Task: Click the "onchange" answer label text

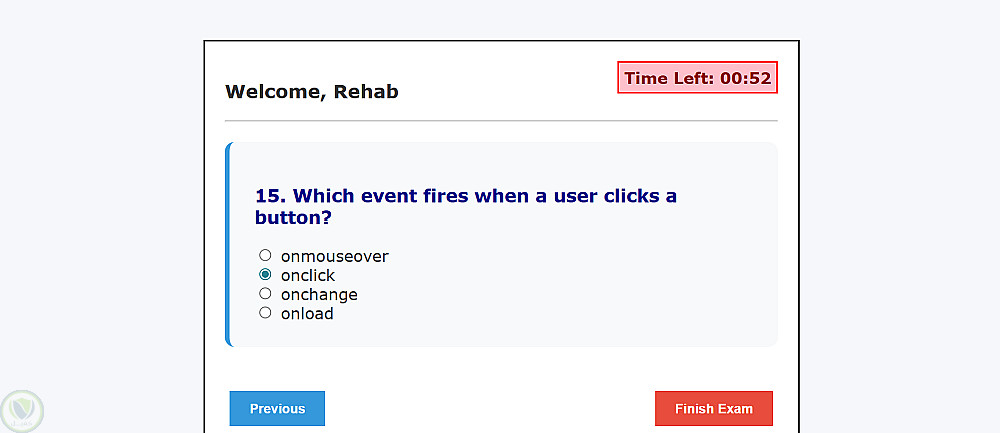Action: point(319,294)
